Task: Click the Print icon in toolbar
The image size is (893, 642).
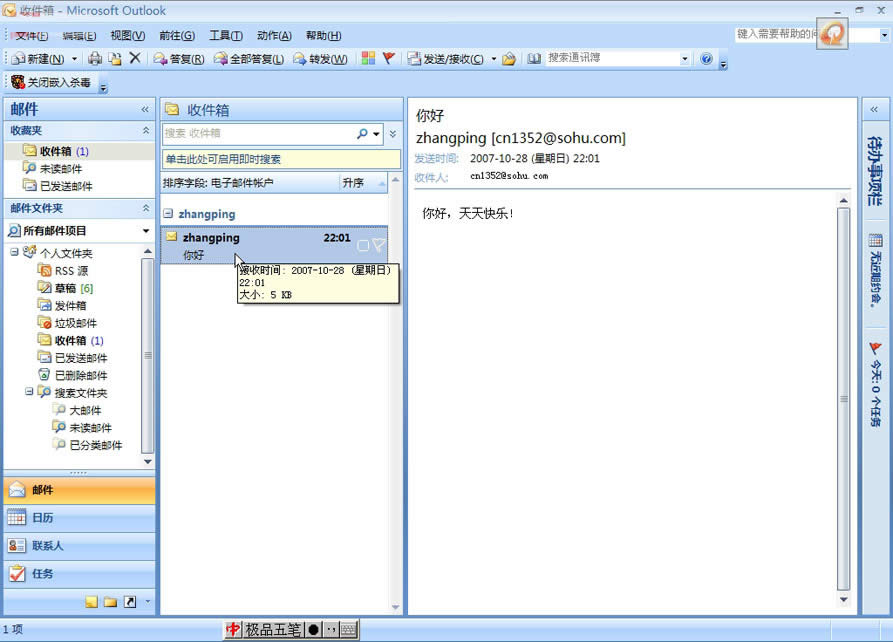Action: coord(95,59)
